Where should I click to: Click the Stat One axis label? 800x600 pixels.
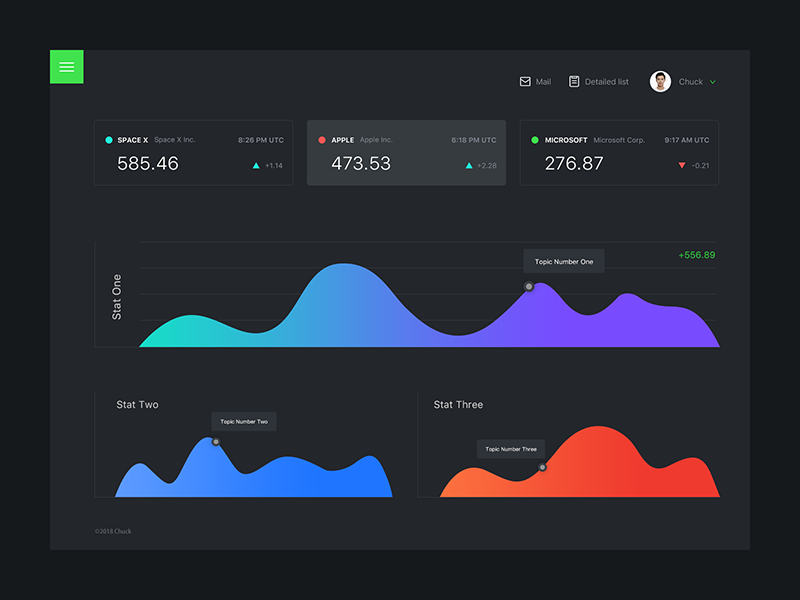[117, 297]
